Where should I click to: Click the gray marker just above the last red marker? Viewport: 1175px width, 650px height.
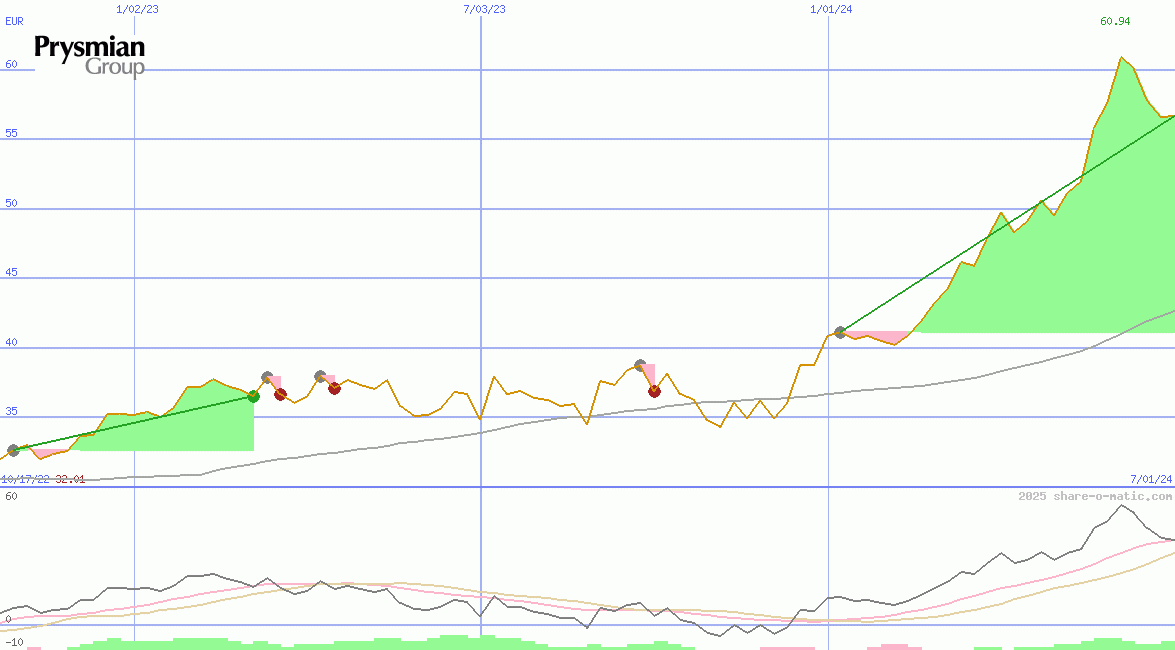click(x=640, y=366)
